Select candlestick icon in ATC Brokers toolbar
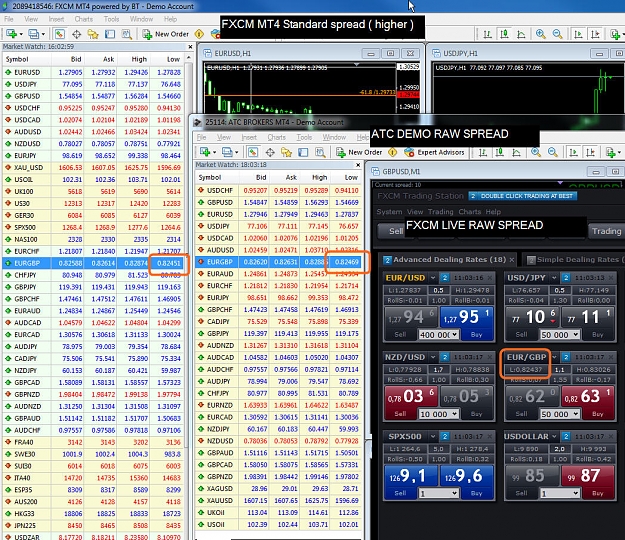This screenshot has width=625, height=540. pos(499,152)
